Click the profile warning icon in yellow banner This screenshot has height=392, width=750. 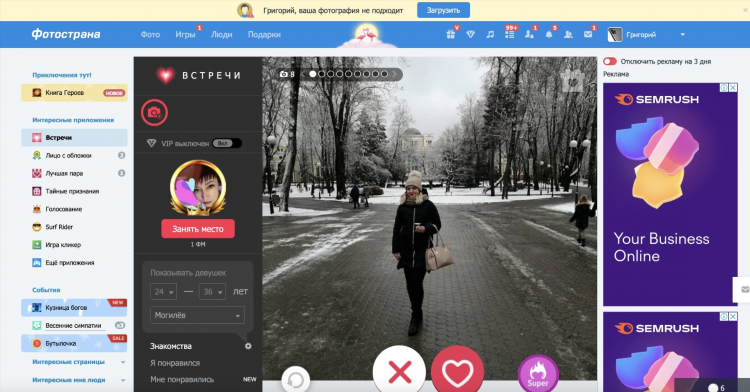[x=245, y=10]
